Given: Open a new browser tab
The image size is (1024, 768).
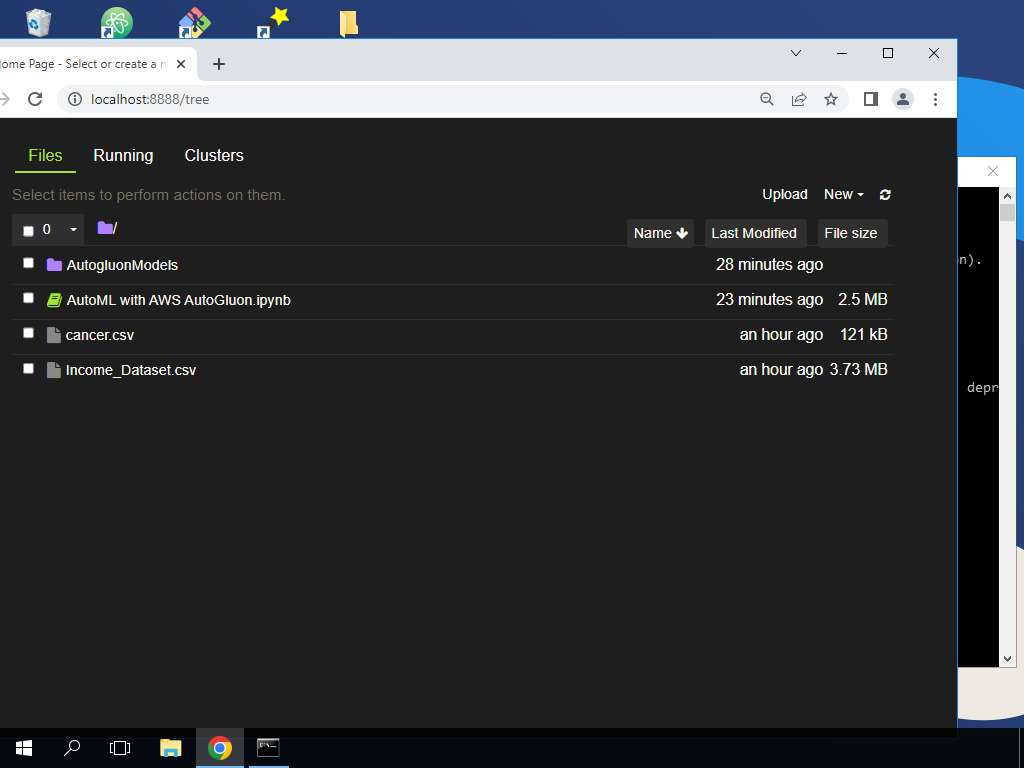Looking at the screenshot, I should pos(219,64).
